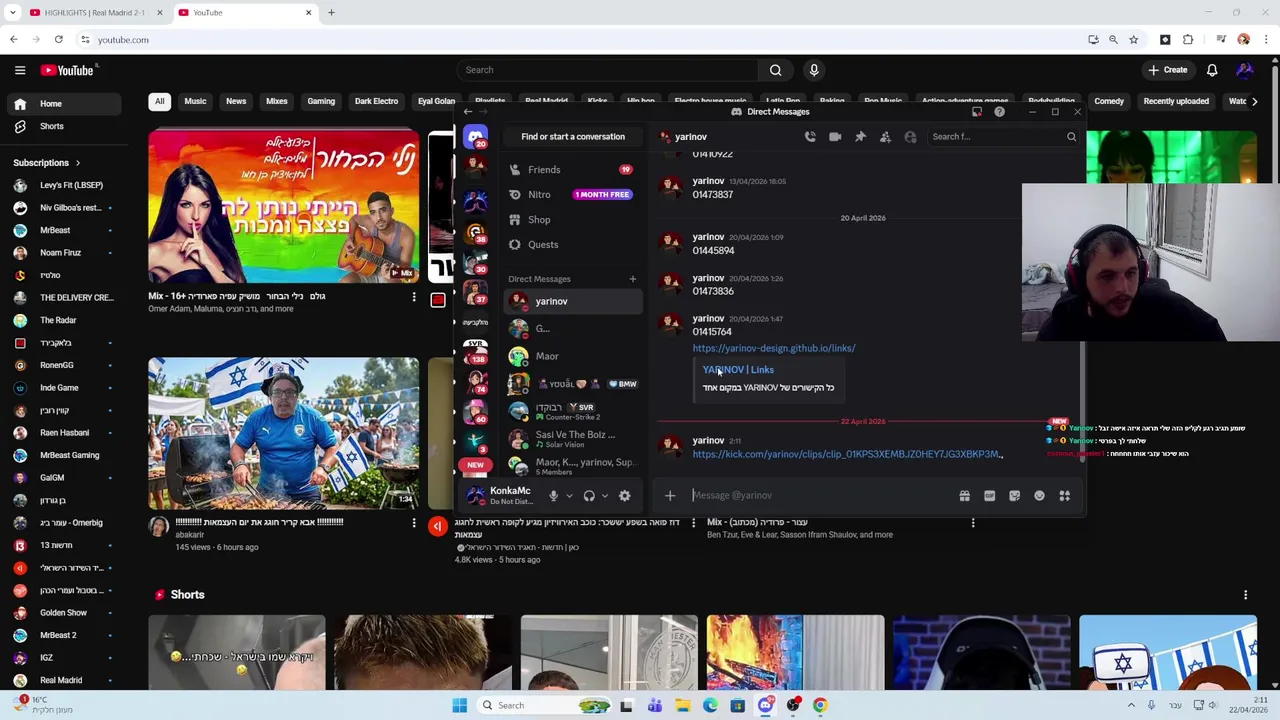Open the Discord inbox icon
This screenshot has width=1280, height=720.
coord(977,112)
